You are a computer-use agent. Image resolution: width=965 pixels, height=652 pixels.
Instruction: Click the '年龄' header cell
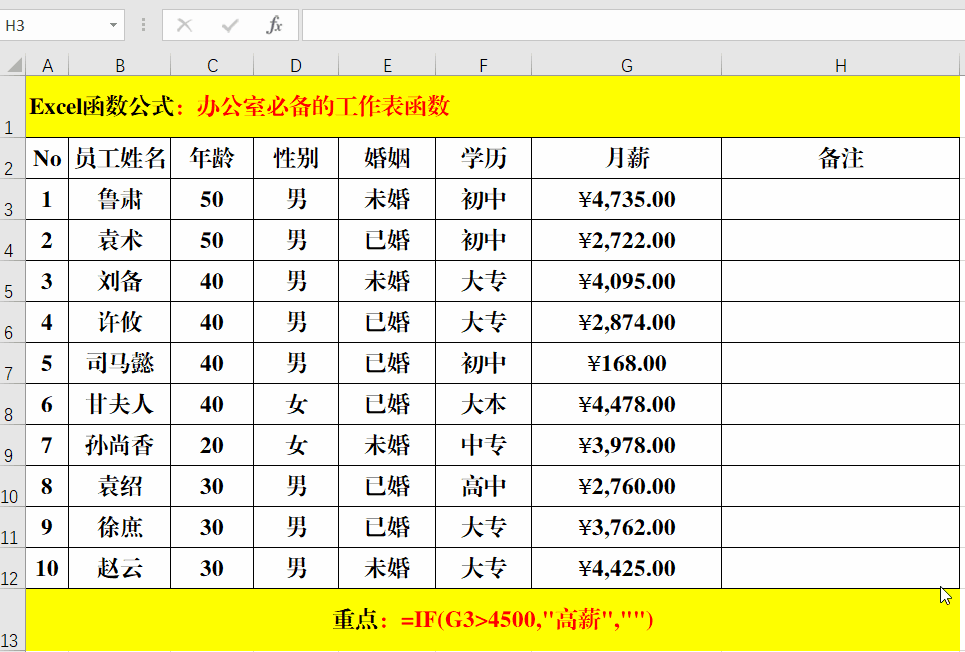pyautogui.click(x=212, y=158)
